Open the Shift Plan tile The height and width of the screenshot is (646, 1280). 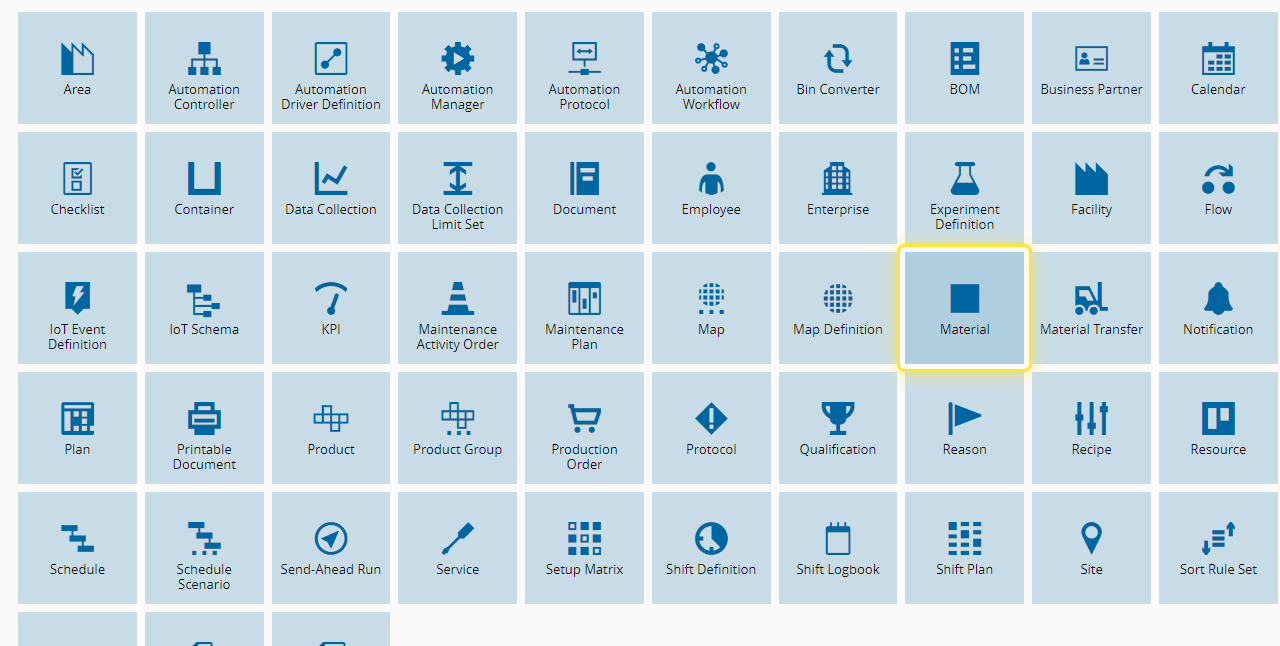pos(964,548)
